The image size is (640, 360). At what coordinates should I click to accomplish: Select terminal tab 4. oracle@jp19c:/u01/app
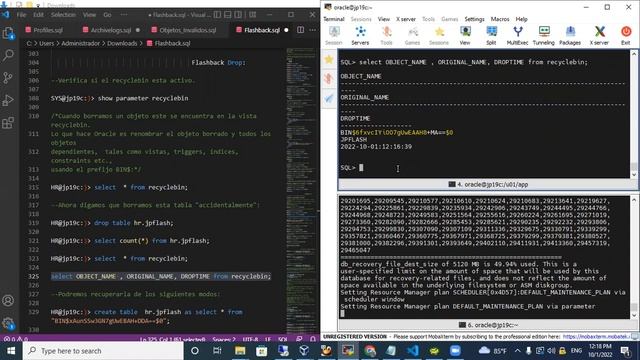coord(488,184)
